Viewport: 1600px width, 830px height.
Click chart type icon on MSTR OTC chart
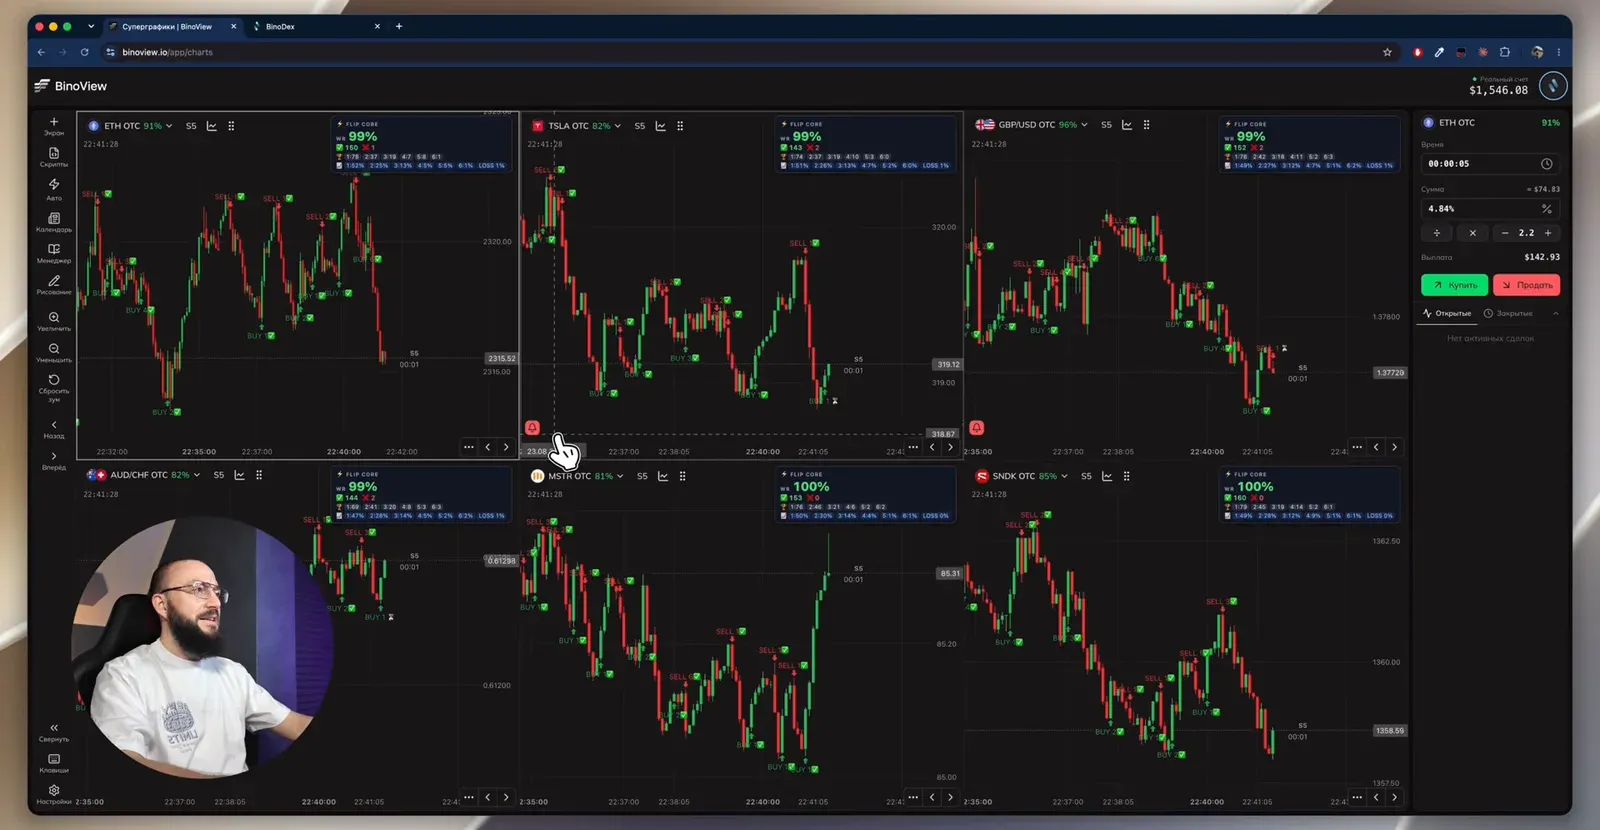point(663,476)
